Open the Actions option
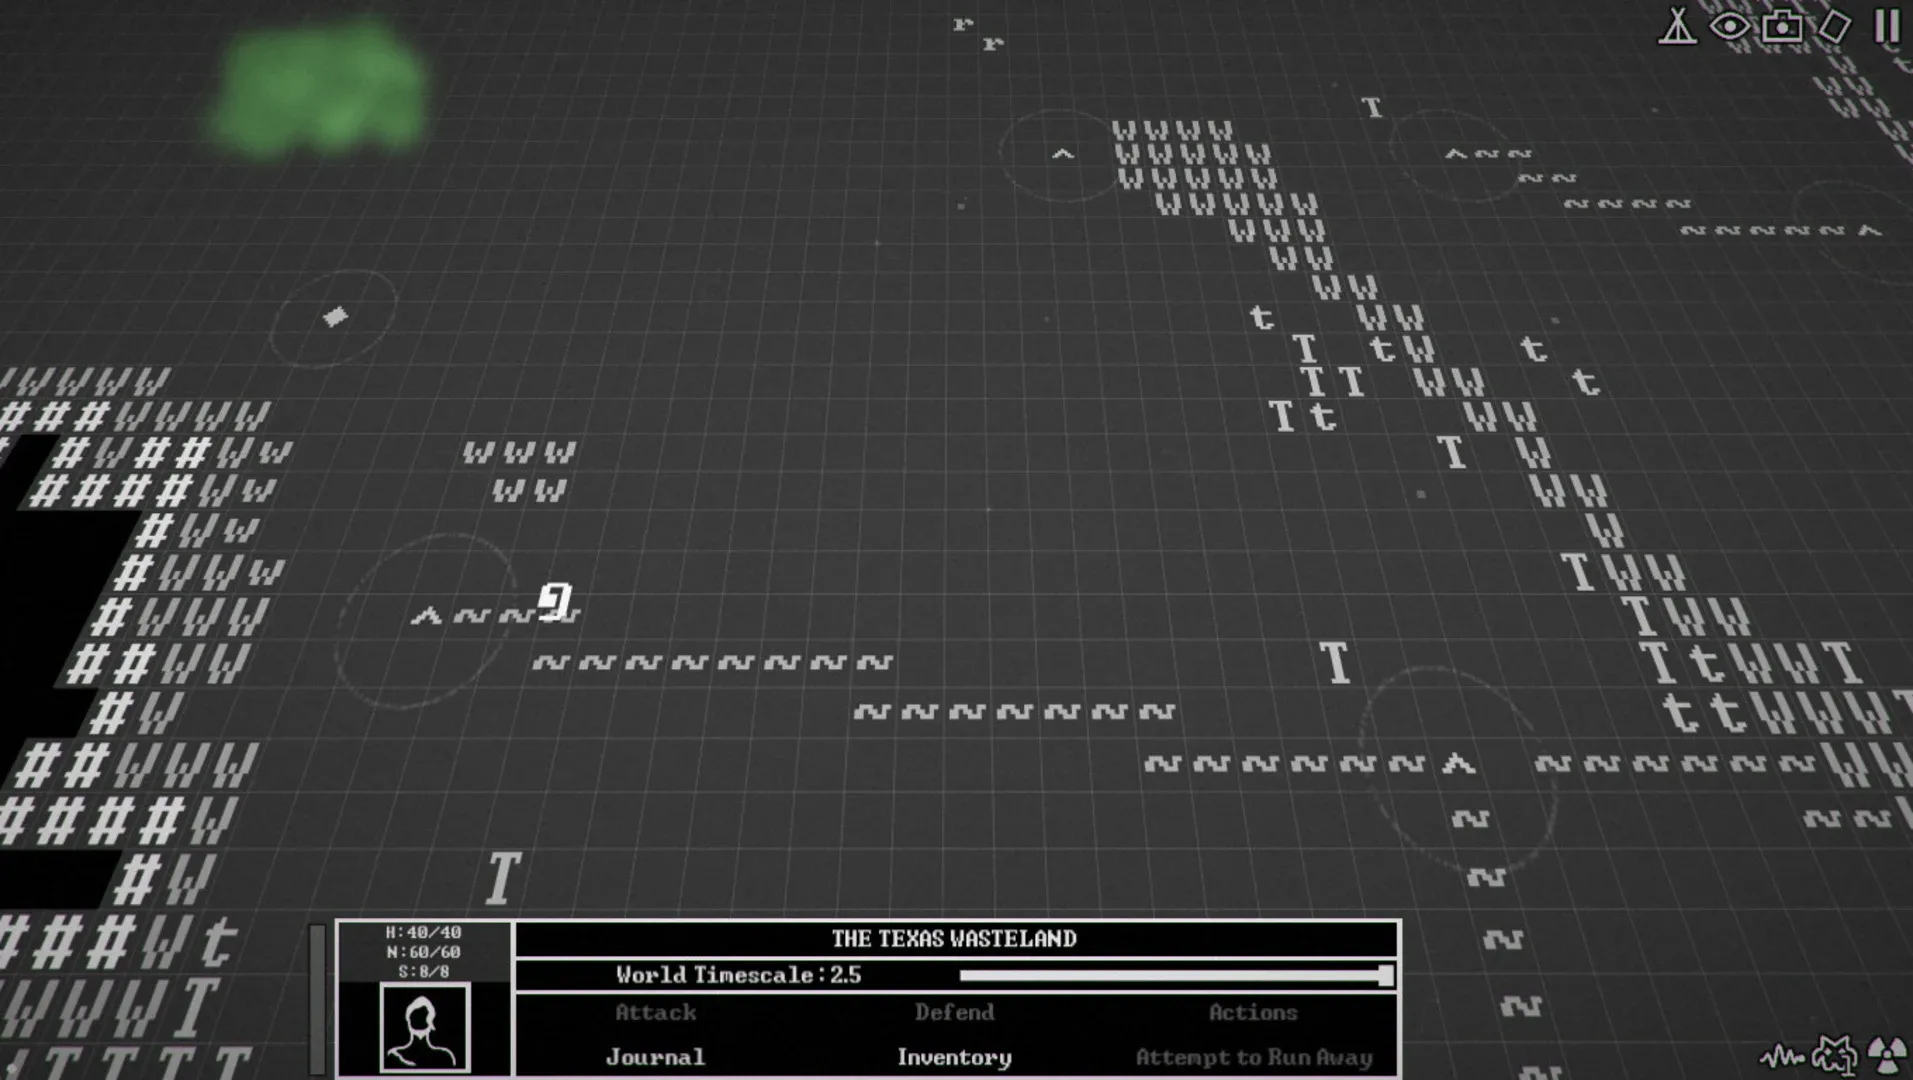1913x1080 pixels. coord(1252,1012)
